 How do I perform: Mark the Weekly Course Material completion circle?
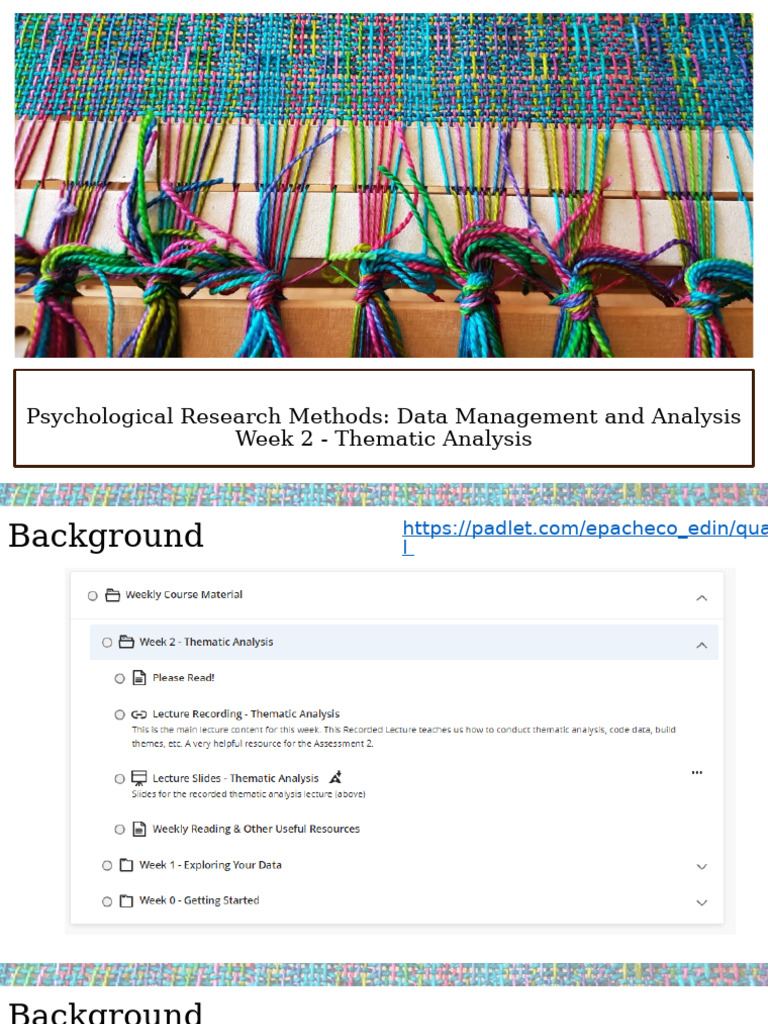93,596
